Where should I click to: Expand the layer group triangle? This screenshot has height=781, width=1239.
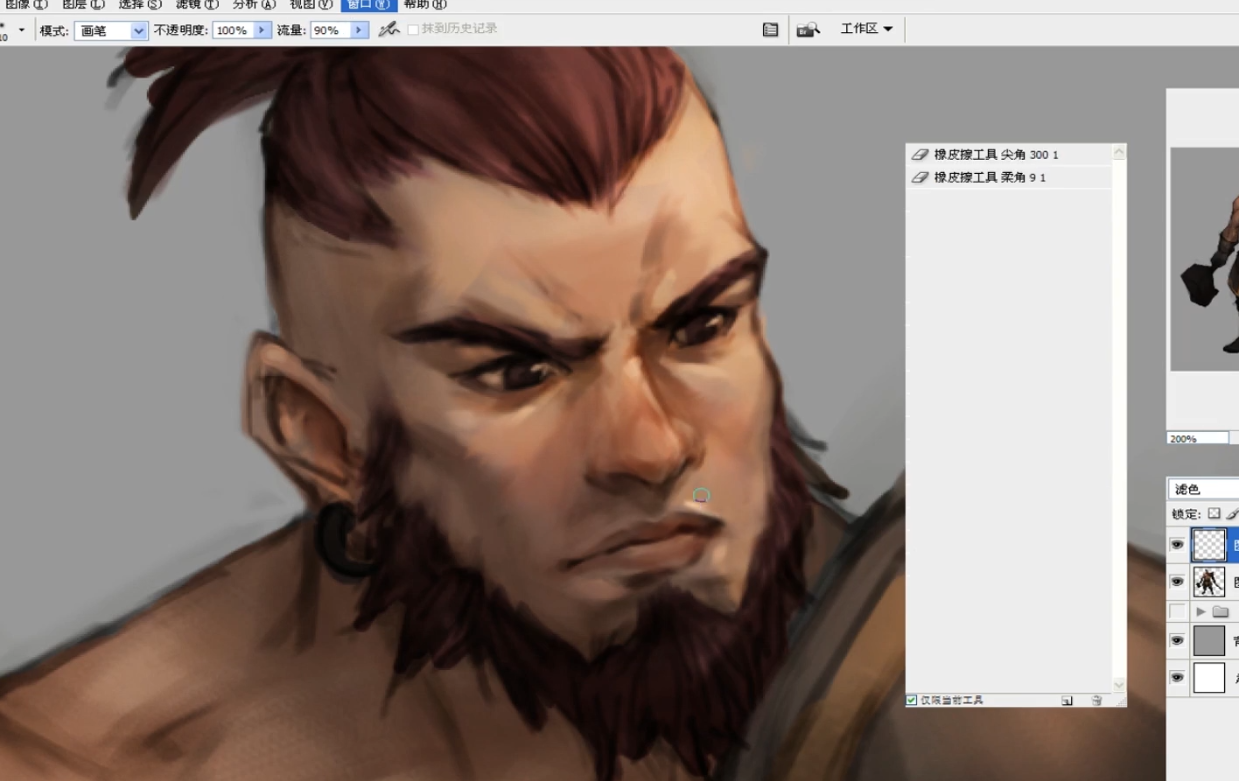[1200, 611]
